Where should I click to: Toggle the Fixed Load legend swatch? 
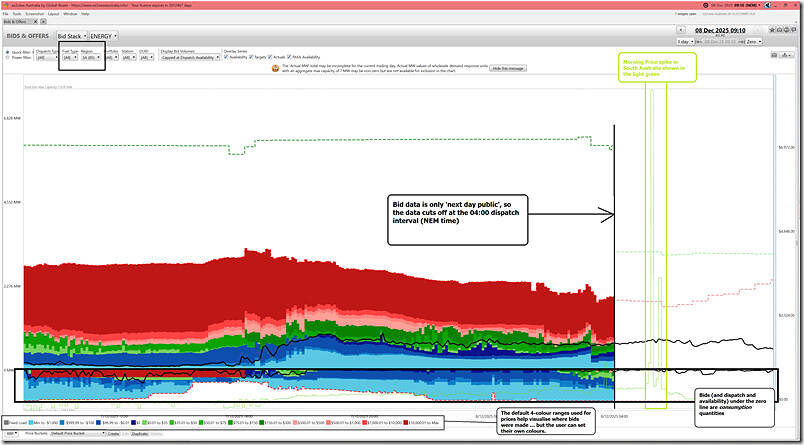pos(6,422)
